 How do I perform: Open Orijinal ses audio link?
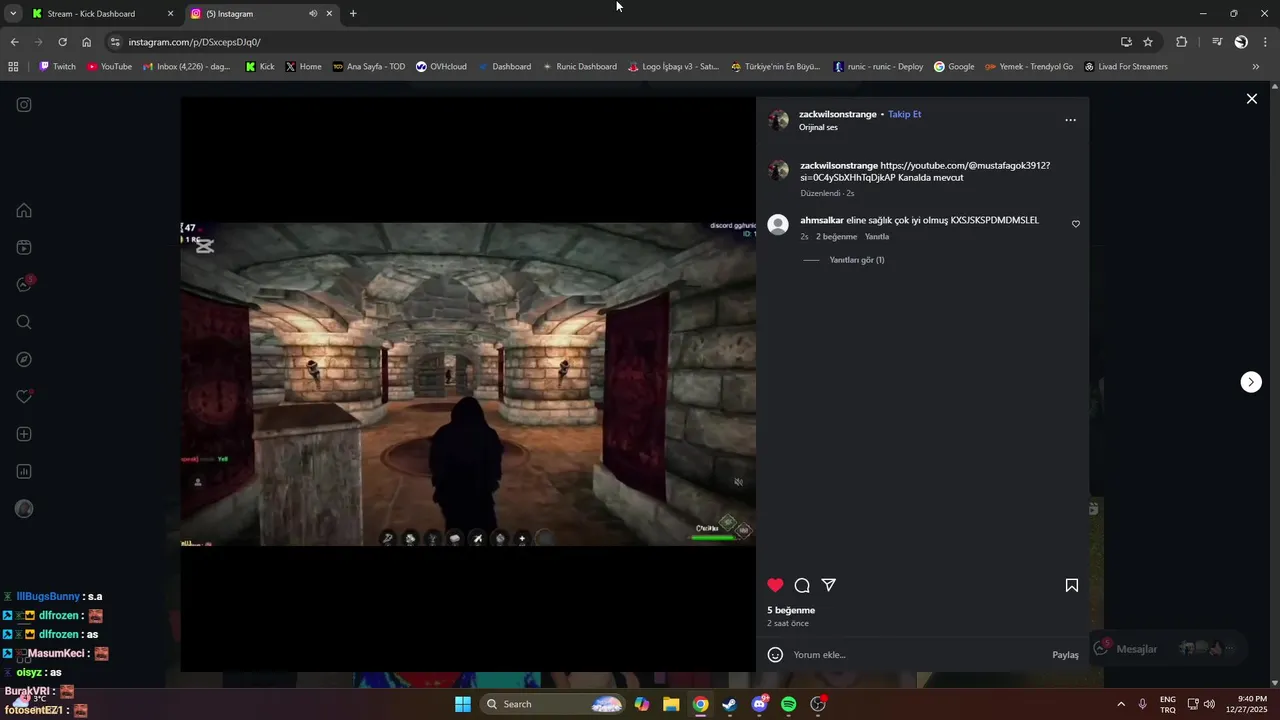coord(818,127)
